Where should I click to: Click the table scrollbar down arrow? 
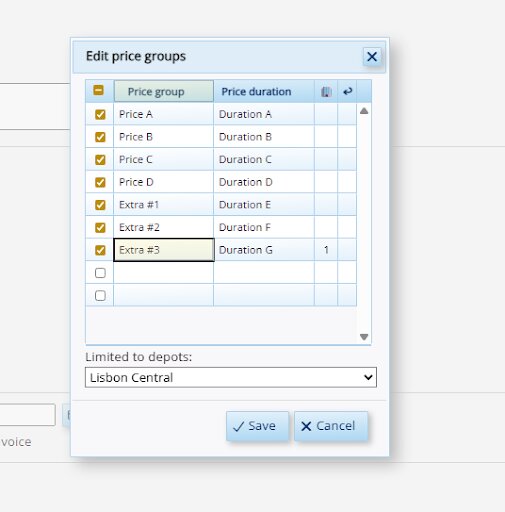point(364,337)
